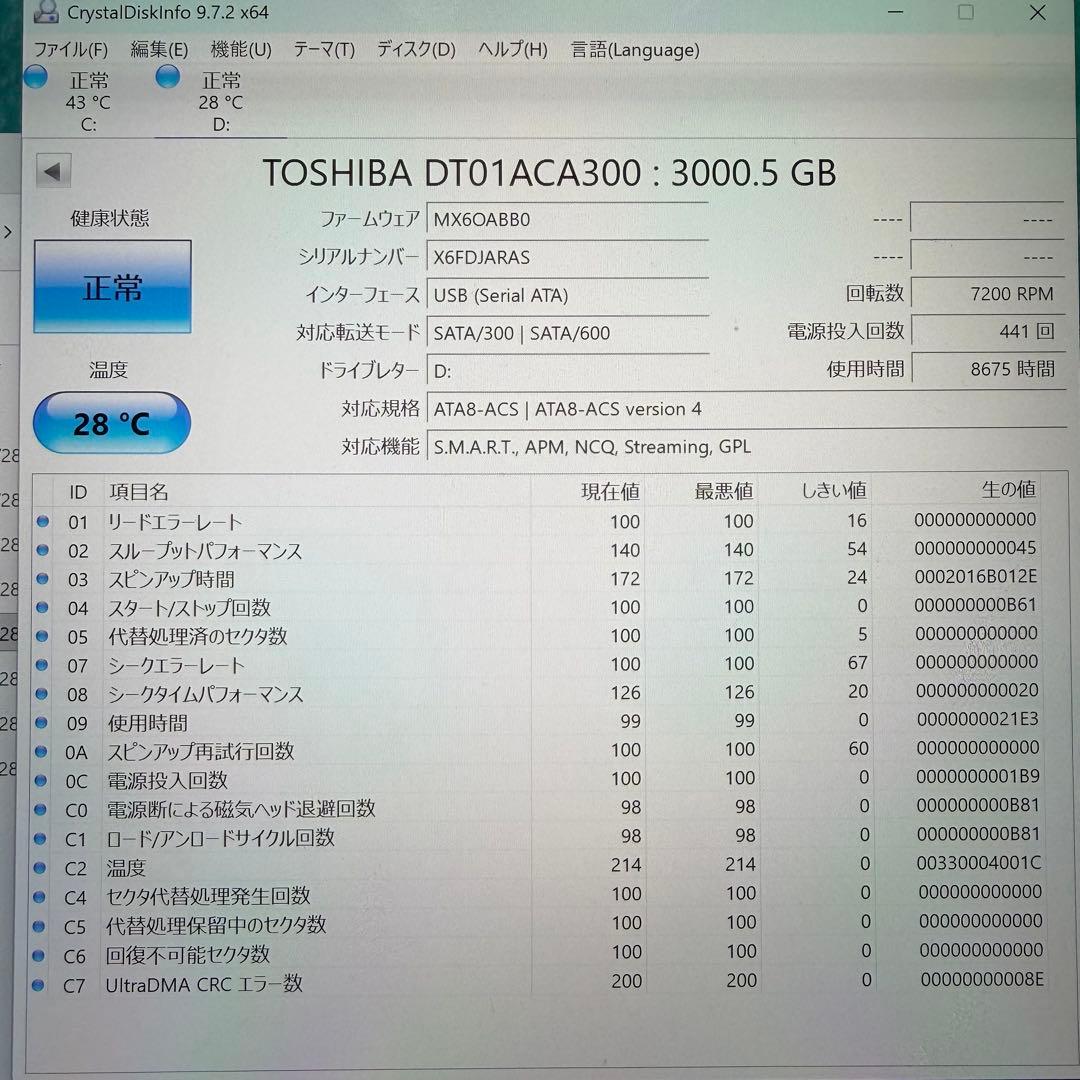Click the 項目名 column header

(317, 491)
